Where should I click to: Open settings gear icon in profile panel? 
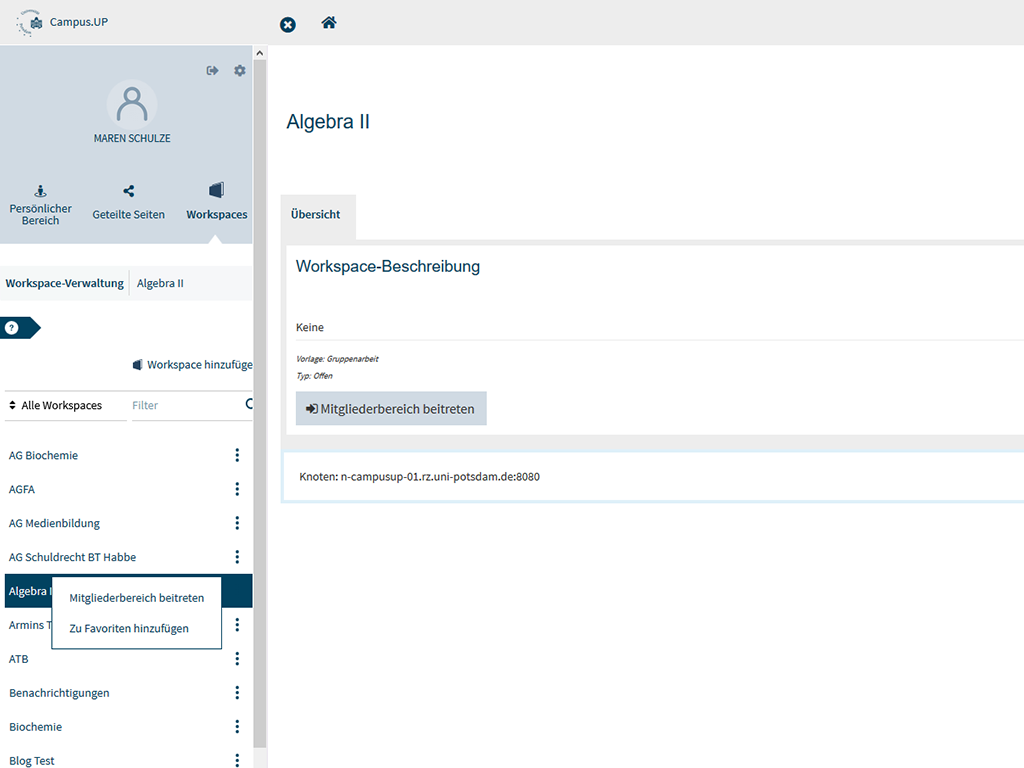tap(240, 71)
